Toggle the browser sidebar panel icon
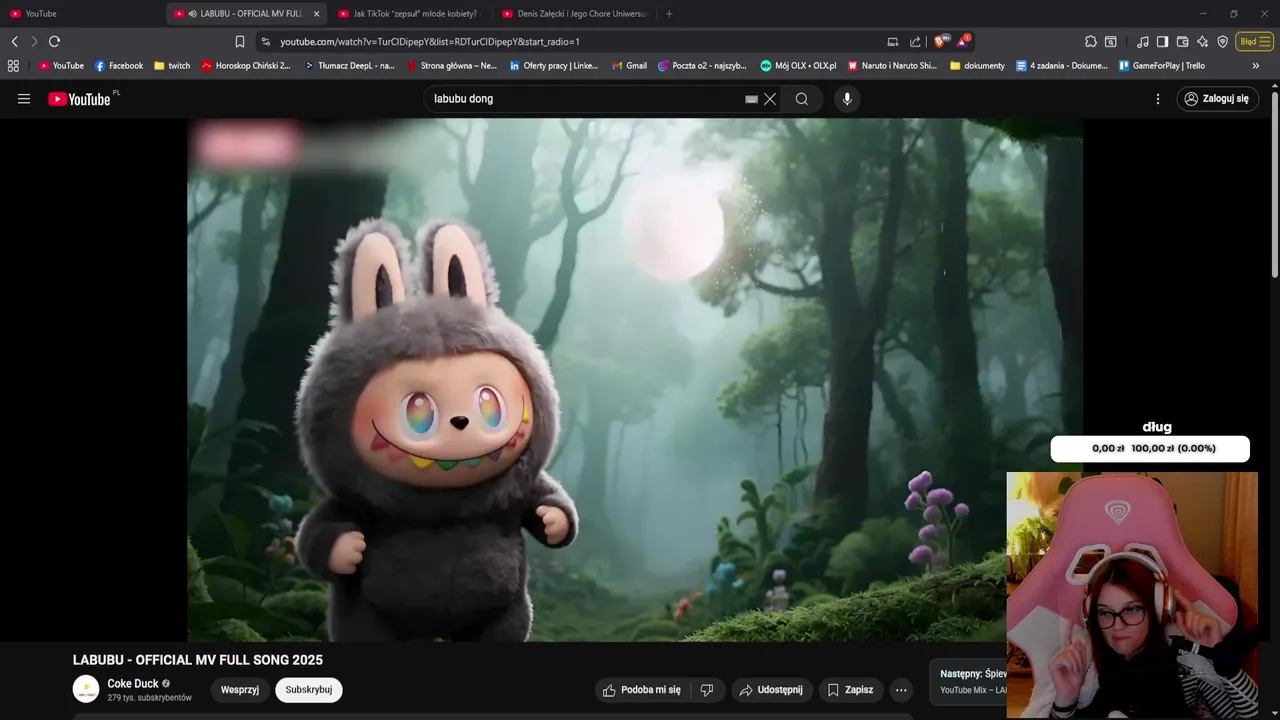 click(x=1162, y=41)
